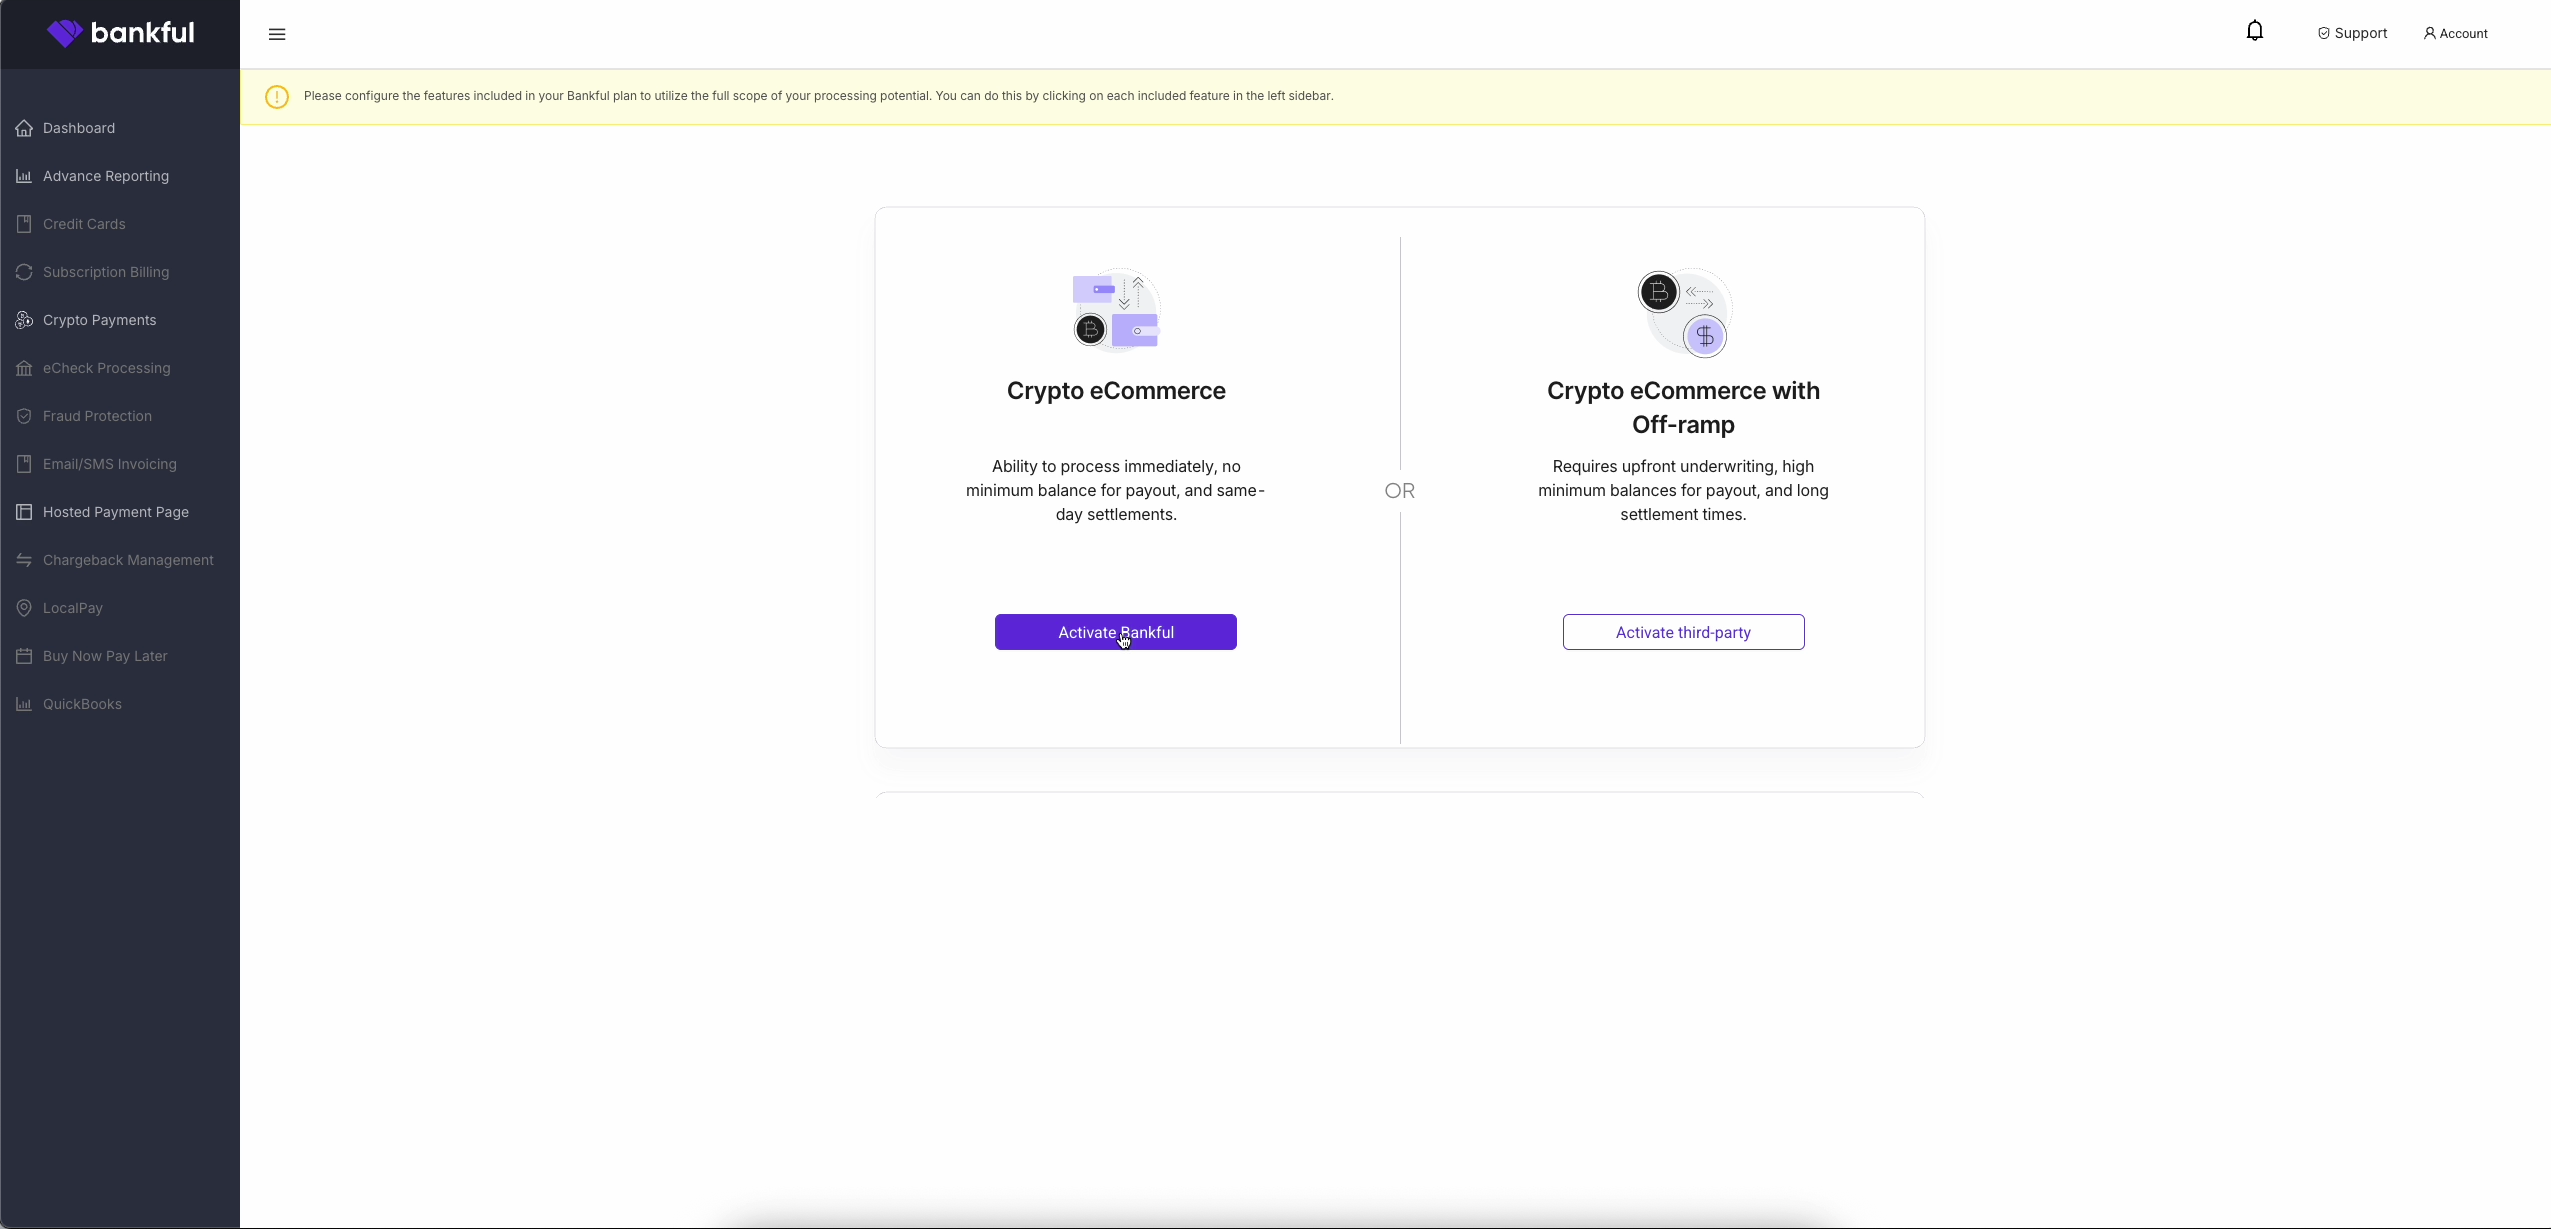Open Dashboard in sidebar
2551x1229 pixels.
tap(79, 128)
